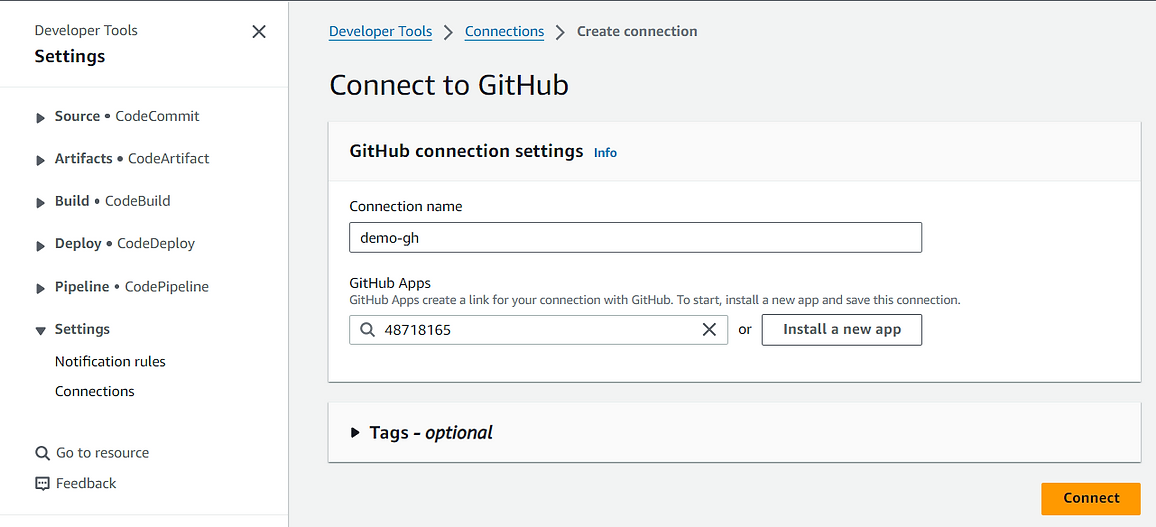Click Install a new app button

[842, 329]
